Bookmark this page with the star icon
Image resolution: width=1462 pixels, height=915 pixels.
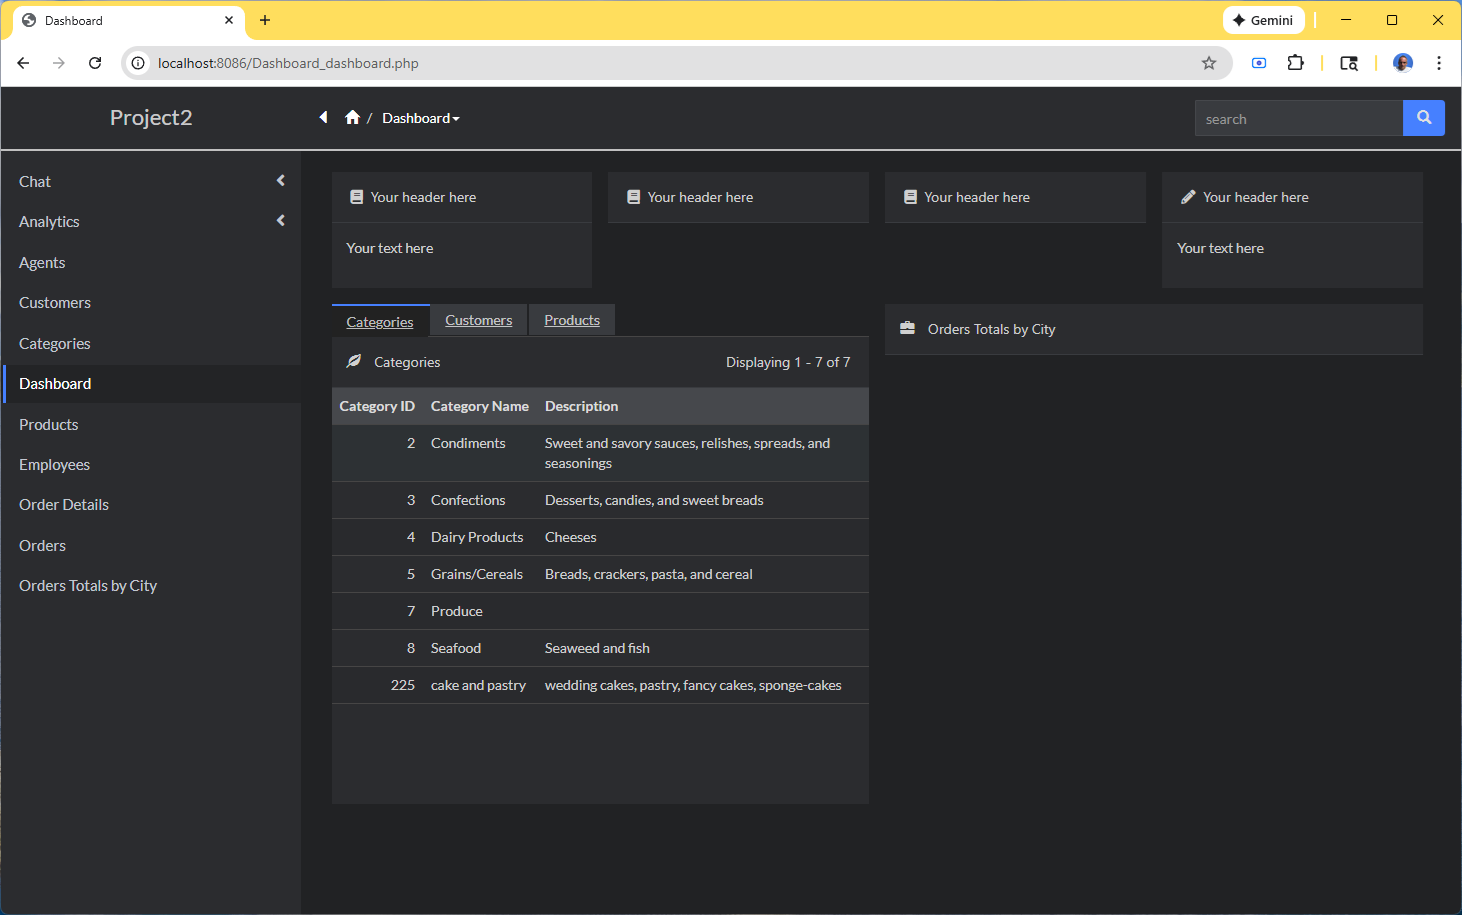point(1208,63)
